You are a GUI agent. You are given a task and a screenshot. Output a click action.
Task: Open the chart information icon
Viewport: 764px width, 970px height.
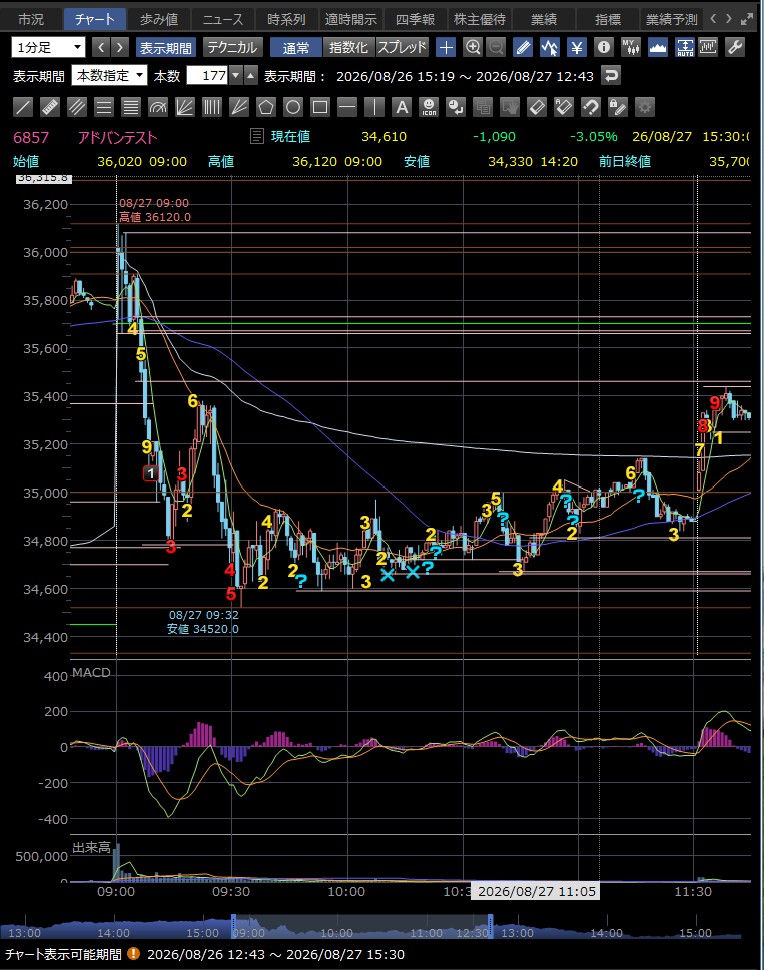tap(604, 47)
